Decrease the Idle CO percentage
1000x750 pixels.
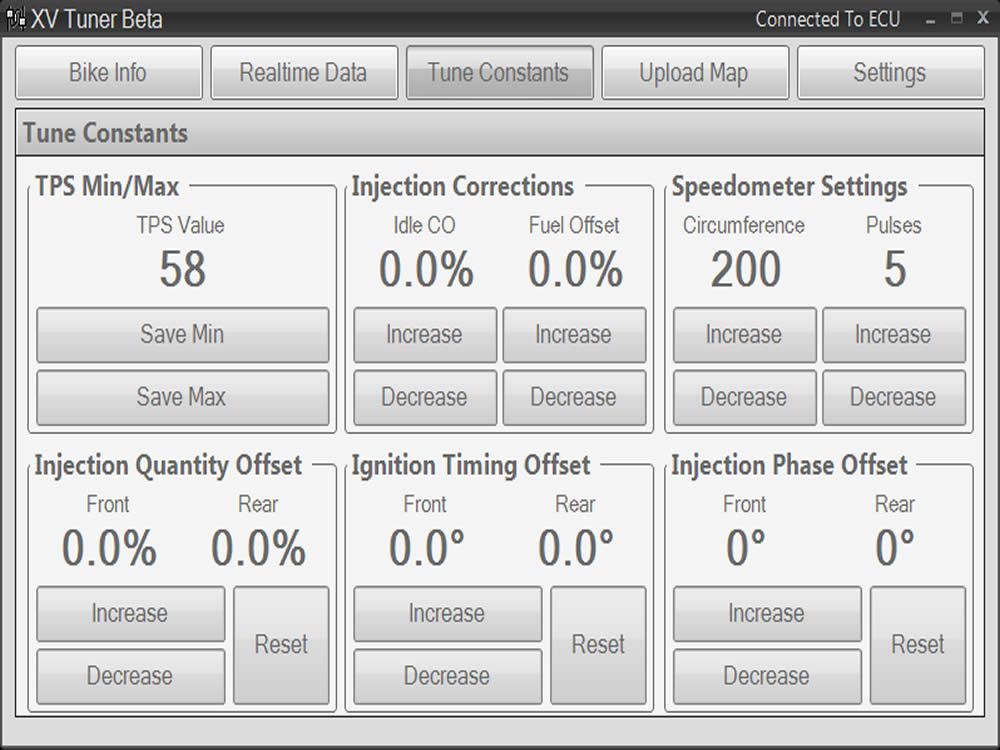(x=424, y=397)
